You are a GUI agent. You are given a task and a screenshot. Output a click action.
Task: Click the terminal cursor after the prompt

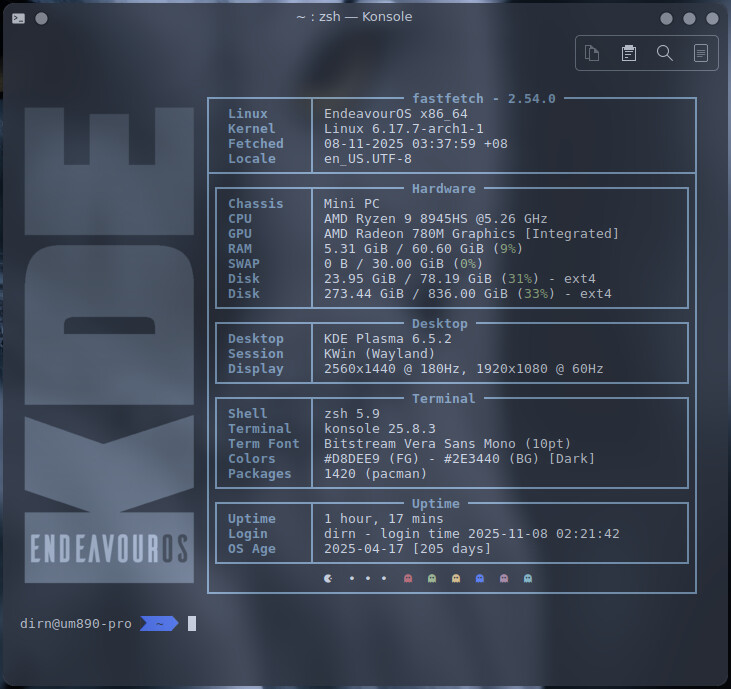(x=192, y=624)
